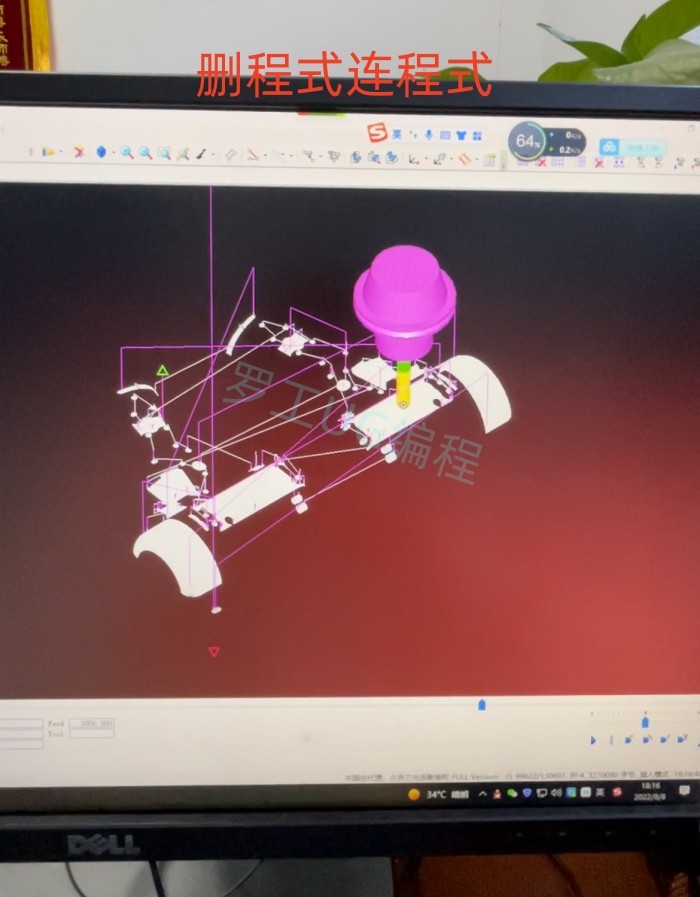
Task: Click the Sogou microphone voice input icon
Action: (x=429, y=135)
